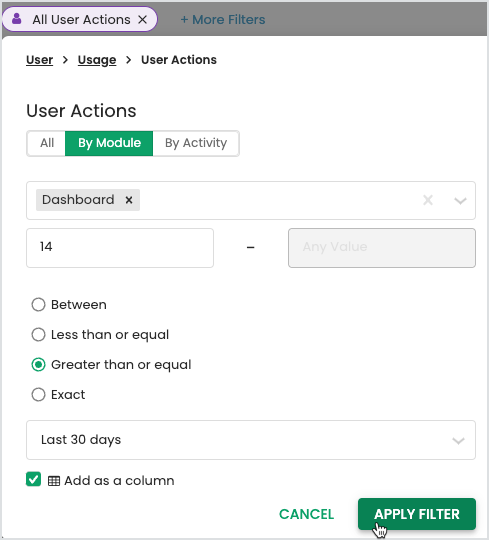The height and width of the screenshot is (540, 489).
Task: Expand the Last 30 days date range dropdown
Action: [251, 440]
